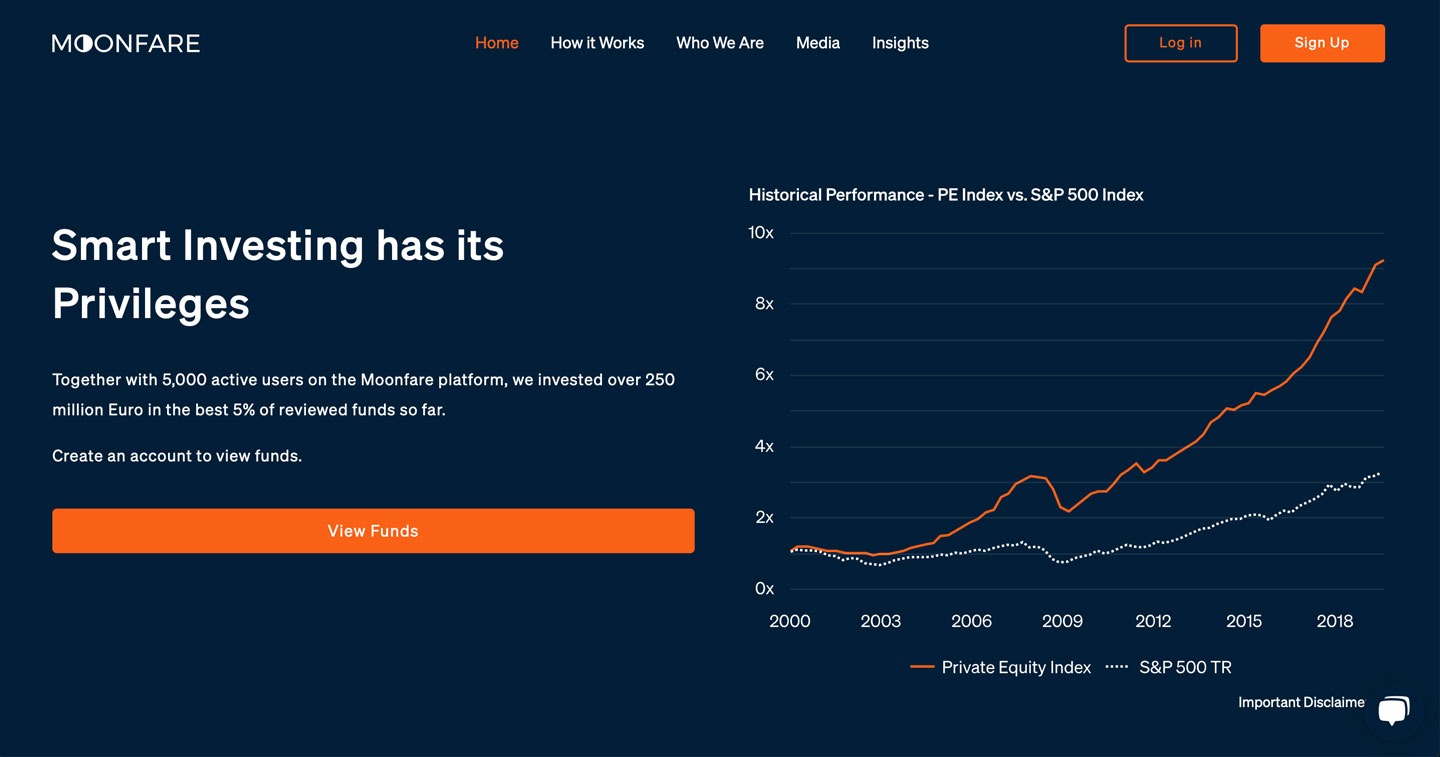
Task: Go to the Home nav item
Action: tap(497, 43)
